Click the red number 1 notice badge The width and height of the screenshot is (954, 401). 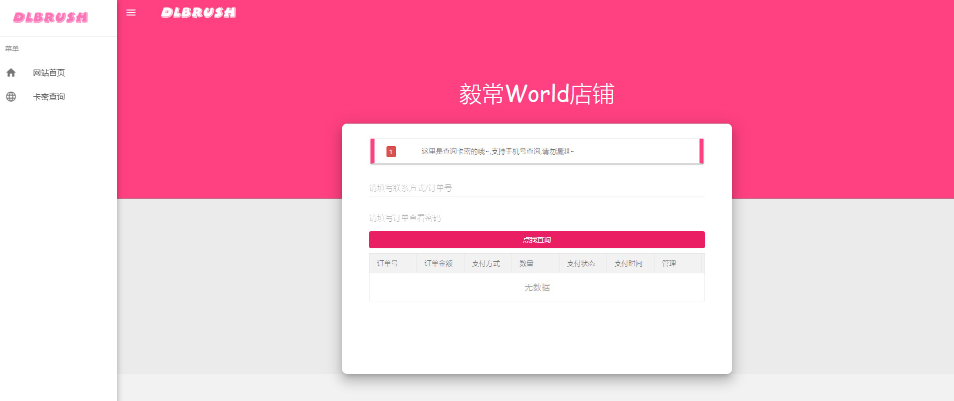coord(391,151)
